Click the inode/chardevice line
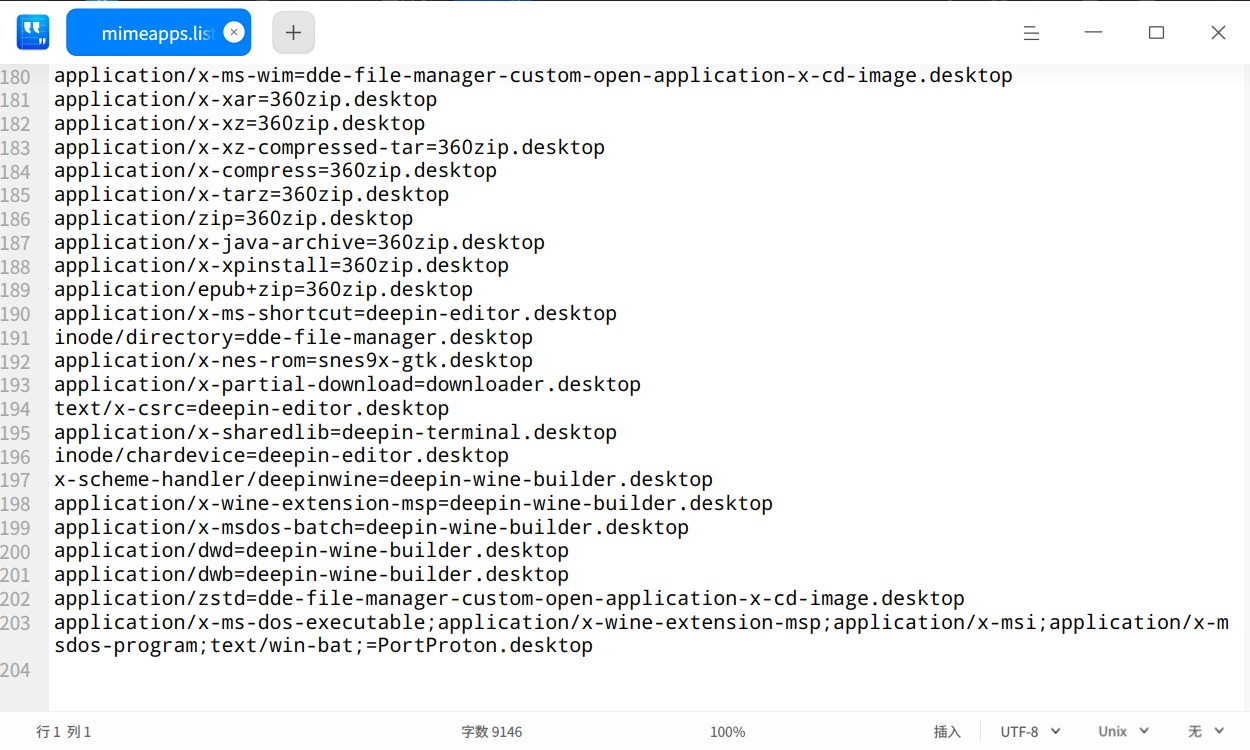1250x750 pixels. [281, 456]
